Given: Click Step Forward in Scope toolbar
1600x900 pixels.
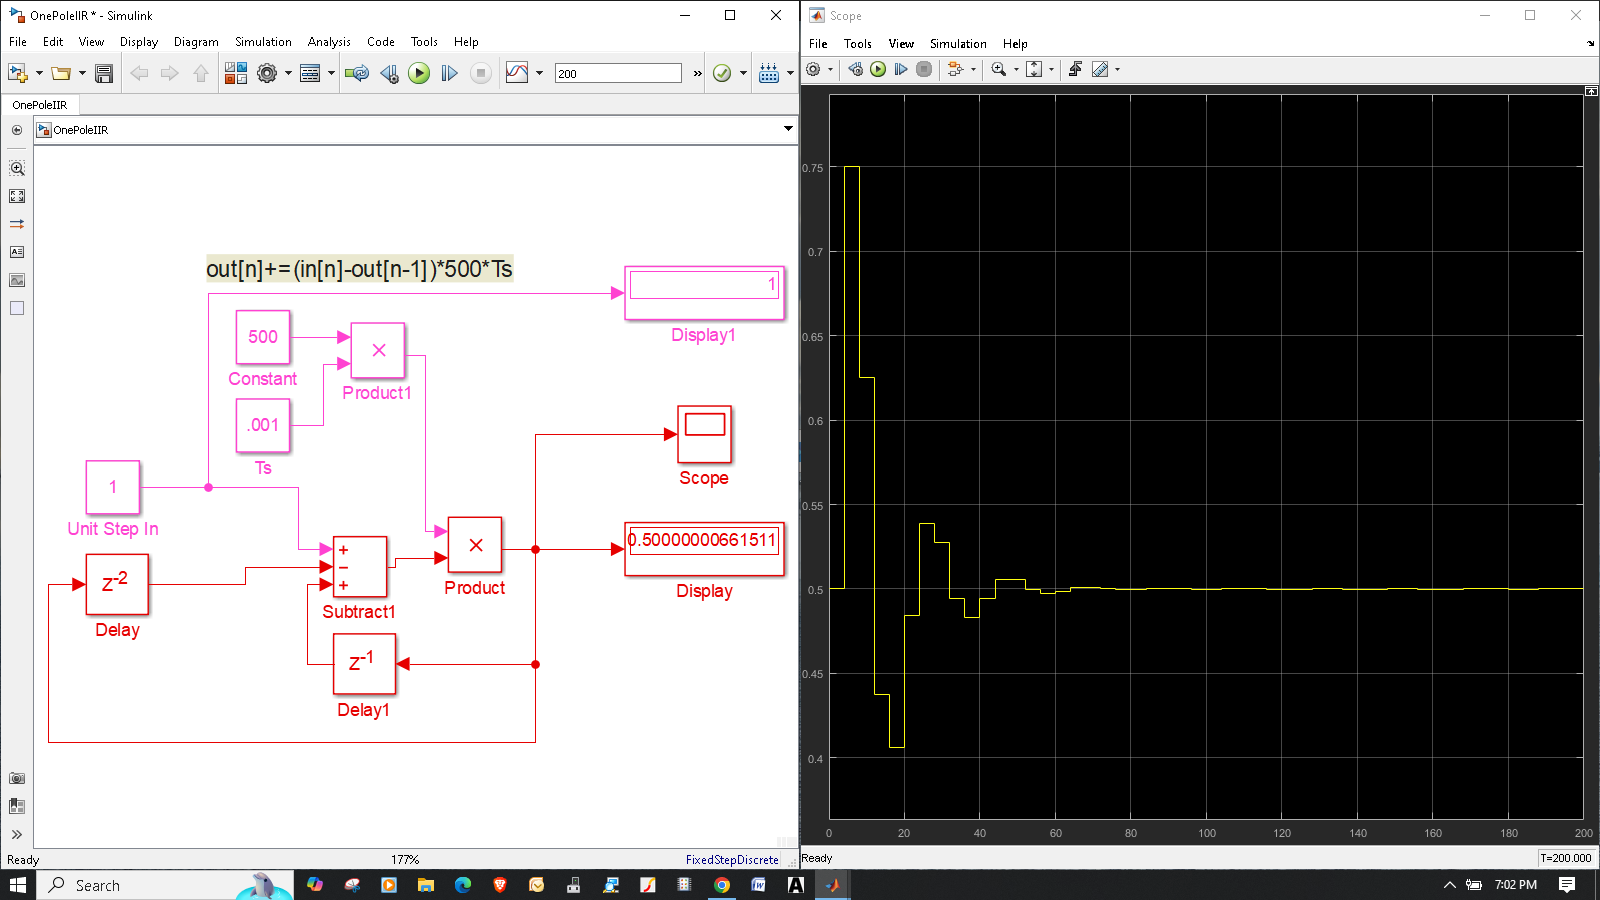Looking at the screenshot, I should [901, 69].
